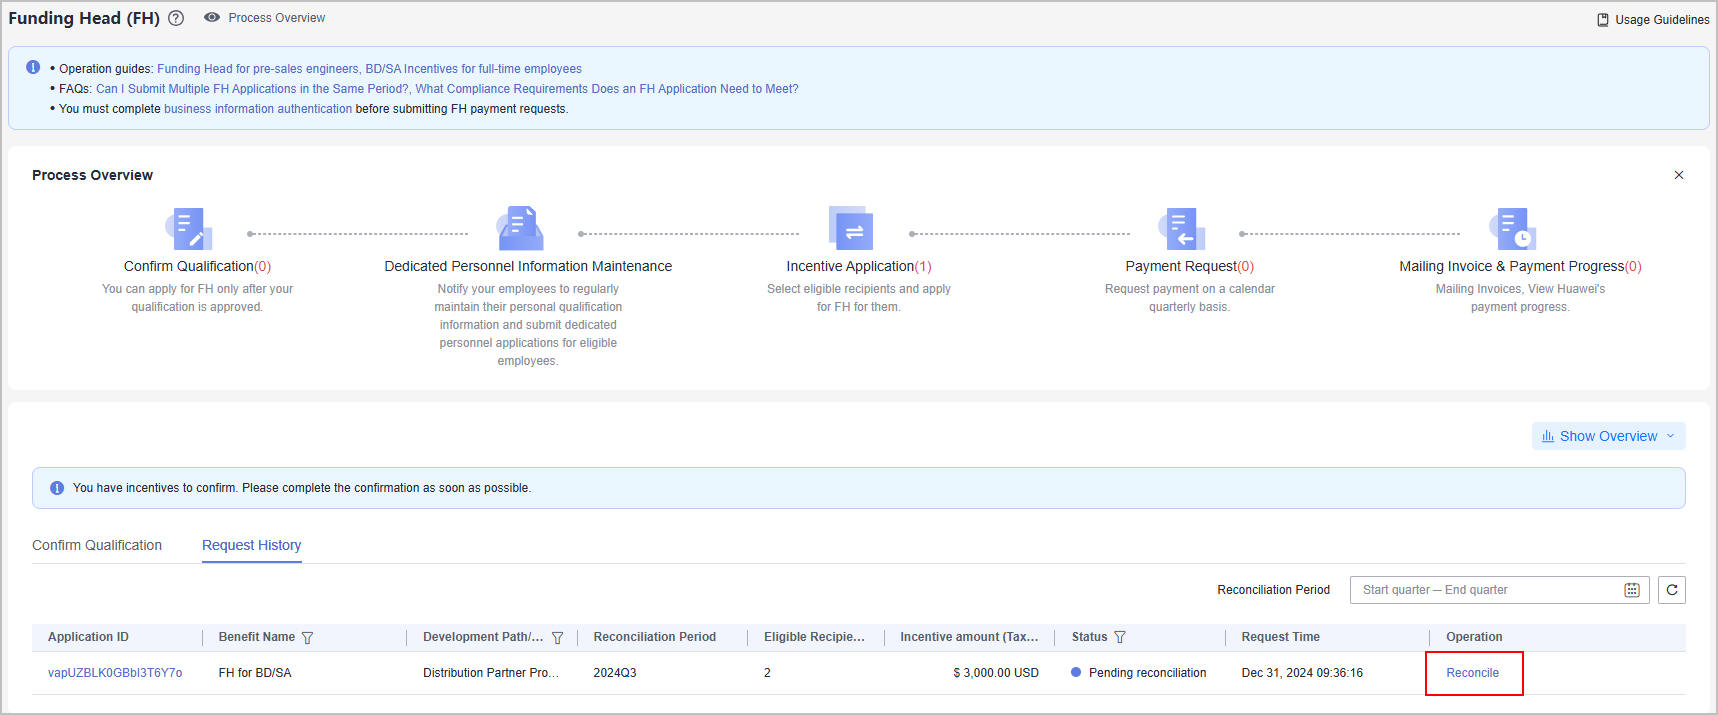Click the Payment Request step icon
This screenshot has height=715, width=1718.
click(x=1181, y=229)
